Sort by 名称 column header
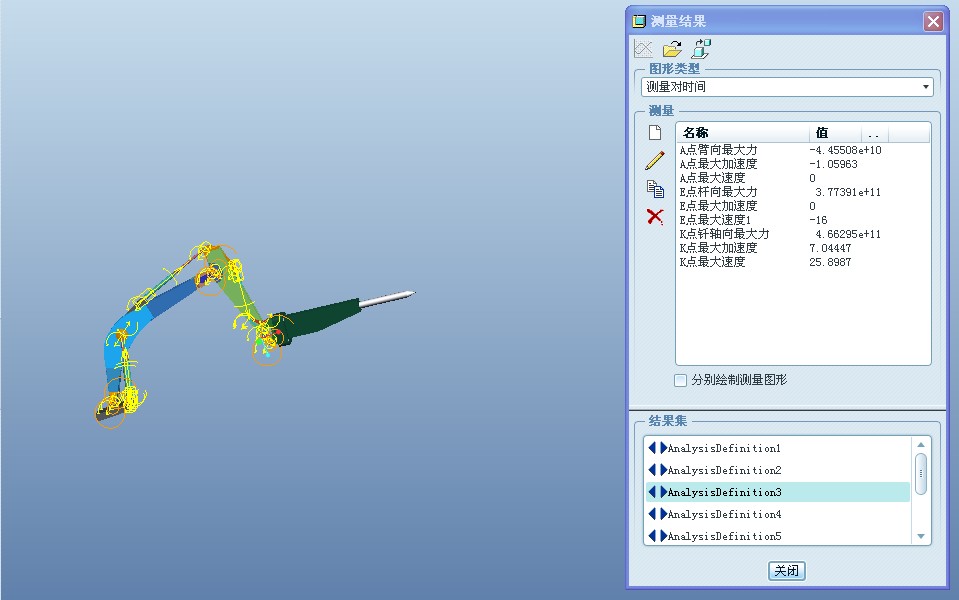959x600 pixels. 743,133
